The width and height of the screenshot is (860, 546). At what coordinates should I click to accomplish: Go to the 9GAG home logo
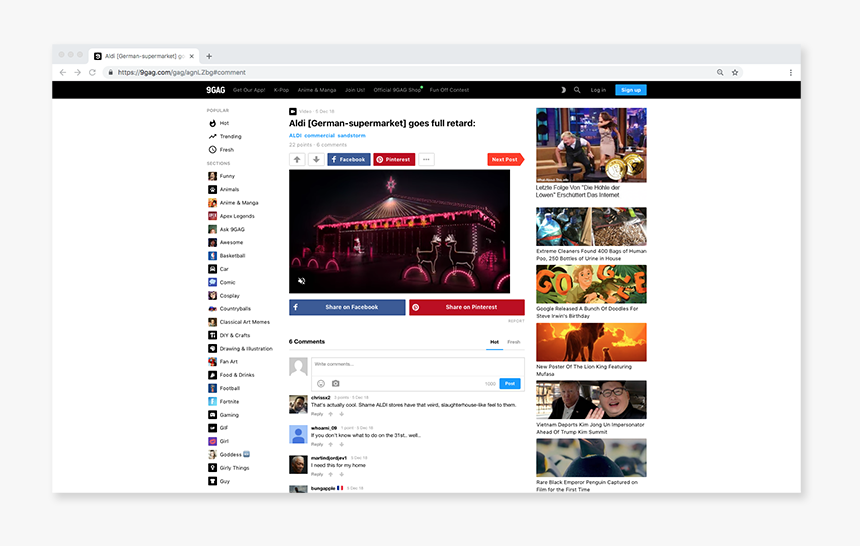coord(214,90)
